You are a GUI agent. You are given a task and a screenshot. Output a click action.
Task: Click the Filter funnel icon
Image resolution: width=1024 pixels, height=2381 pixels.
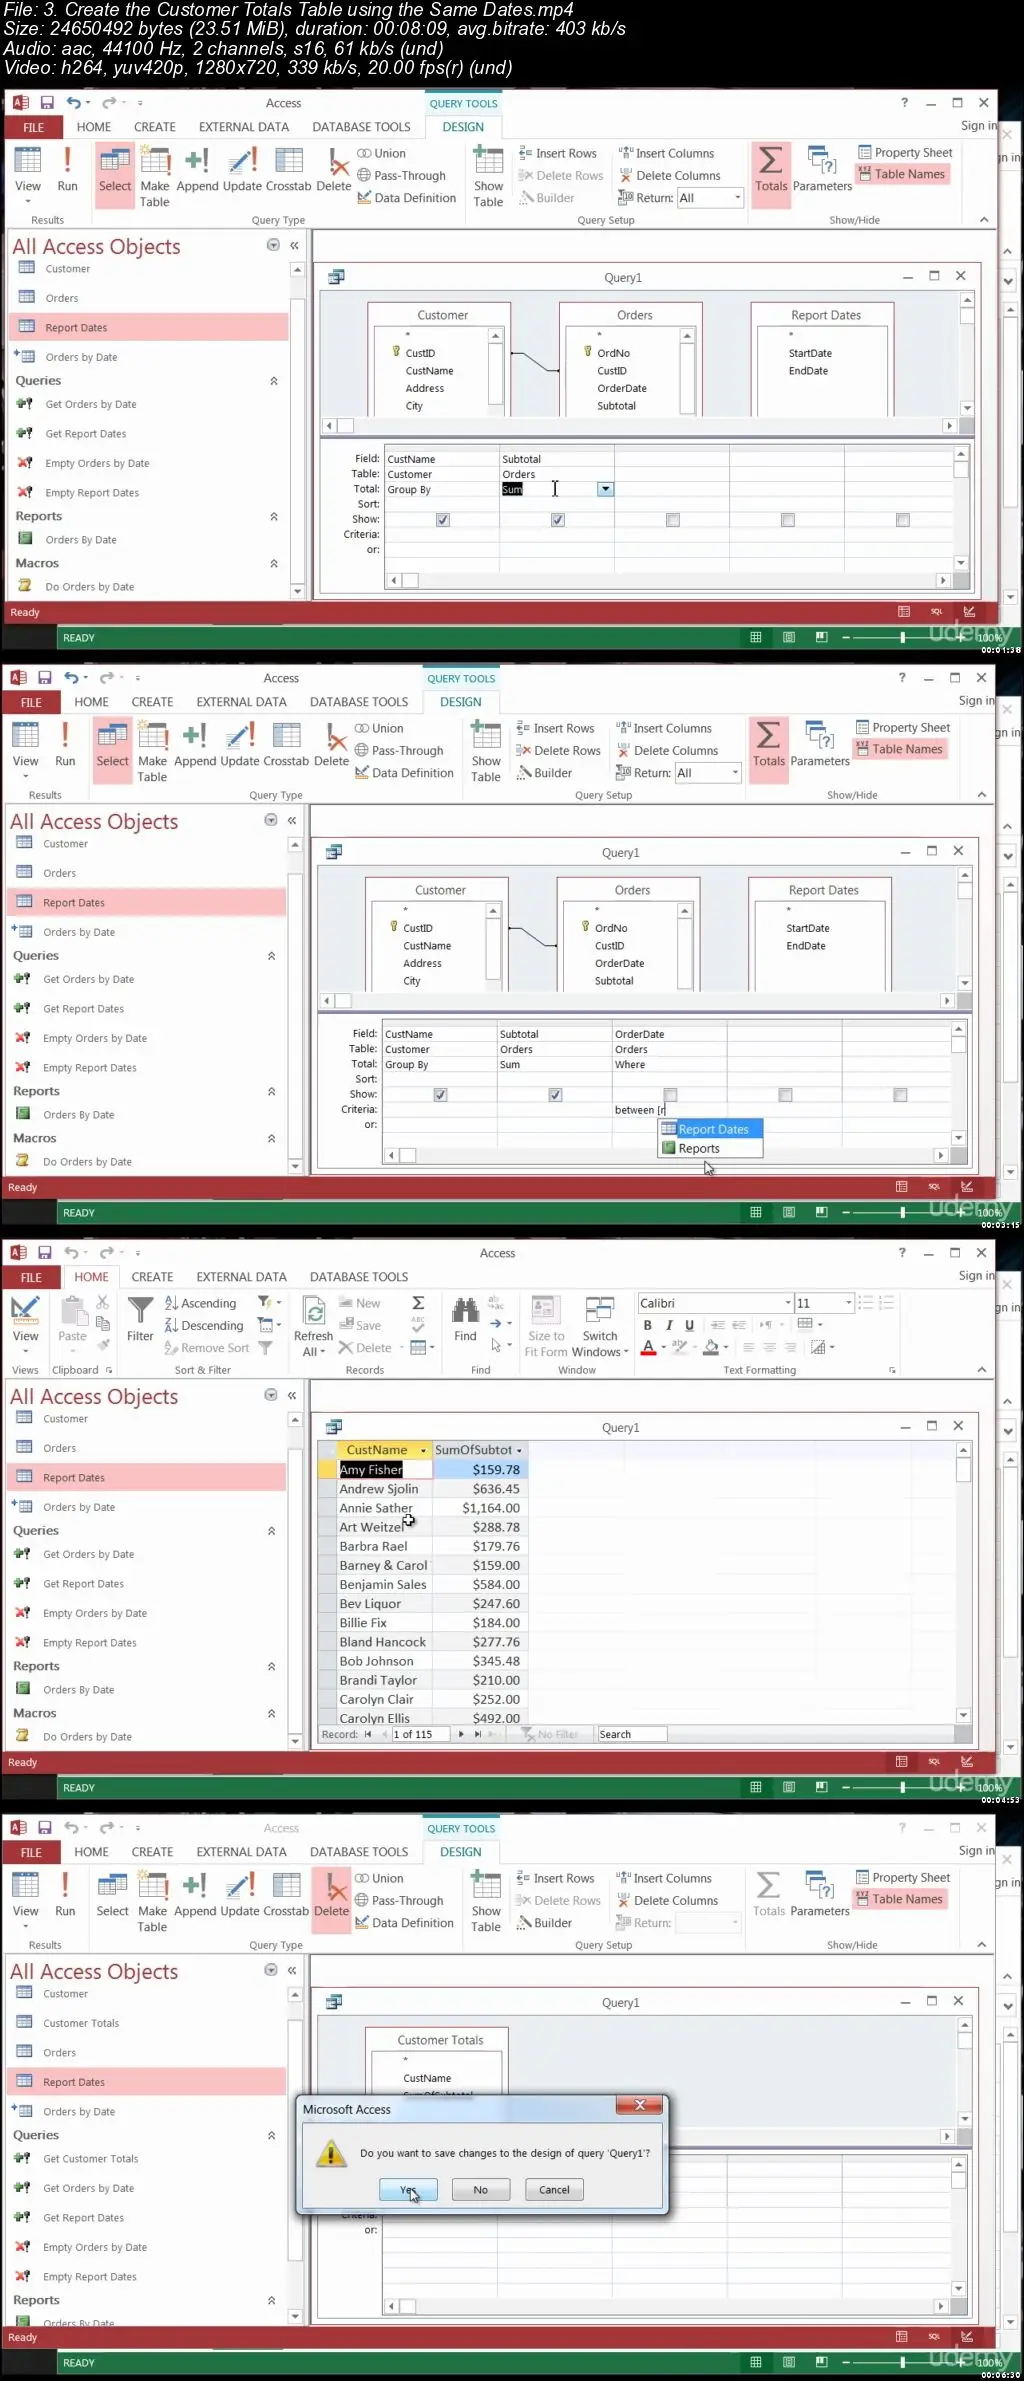pyautogui.click(x=140, y=1309)
